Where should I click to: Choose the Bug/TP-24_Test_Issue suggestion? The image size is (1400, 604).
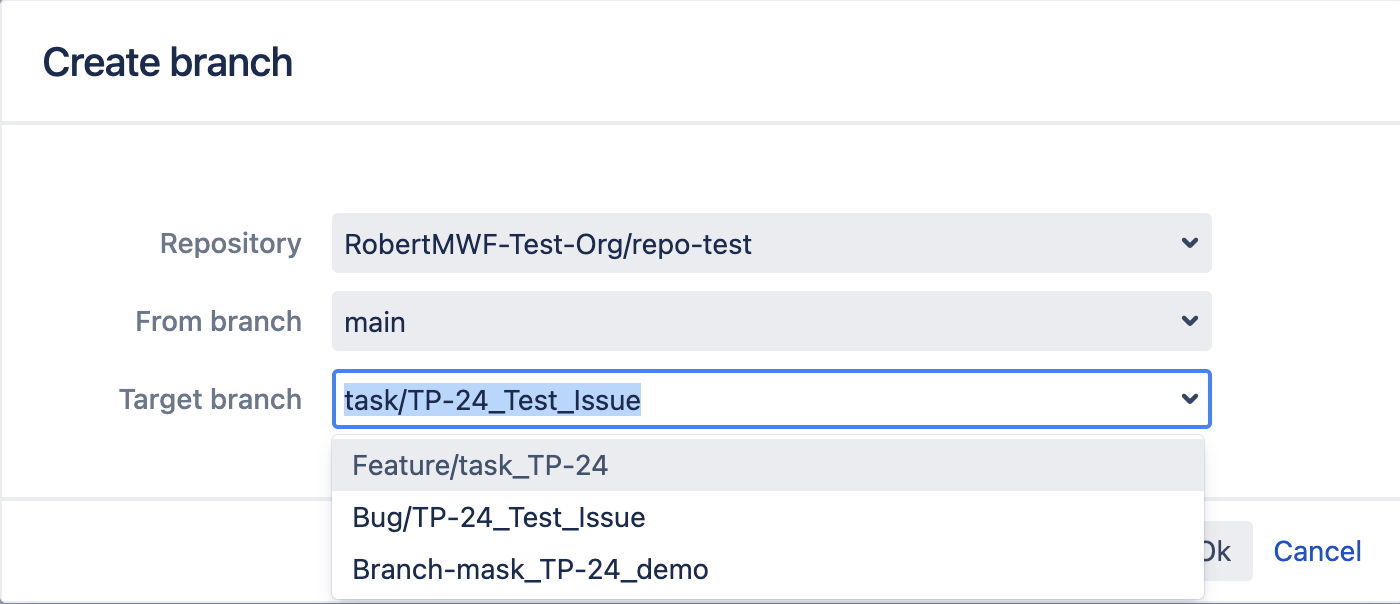click(x=498, y=518)
